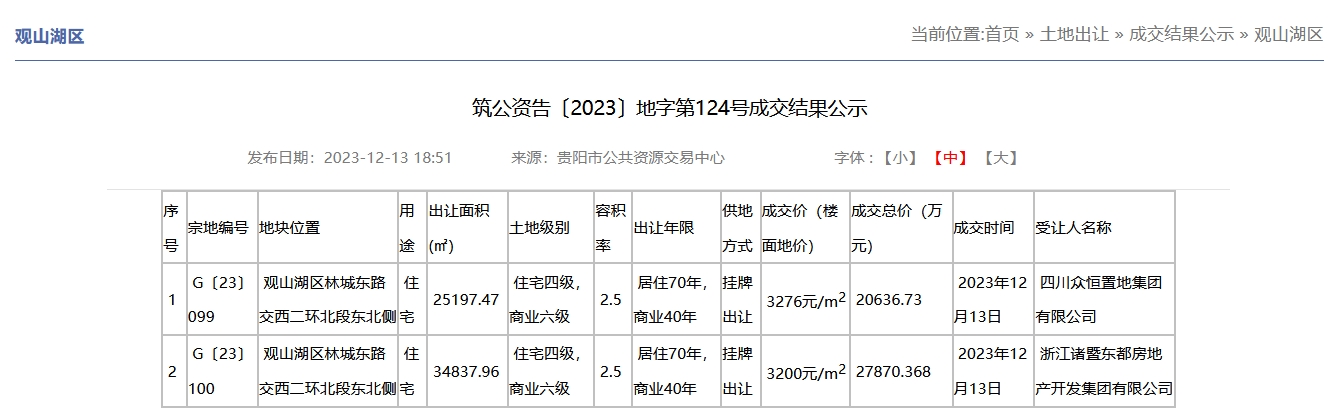The width and height of the screenshot is (1338, 420).
Task: Switch font size to 大
Action: point(1000,158)
